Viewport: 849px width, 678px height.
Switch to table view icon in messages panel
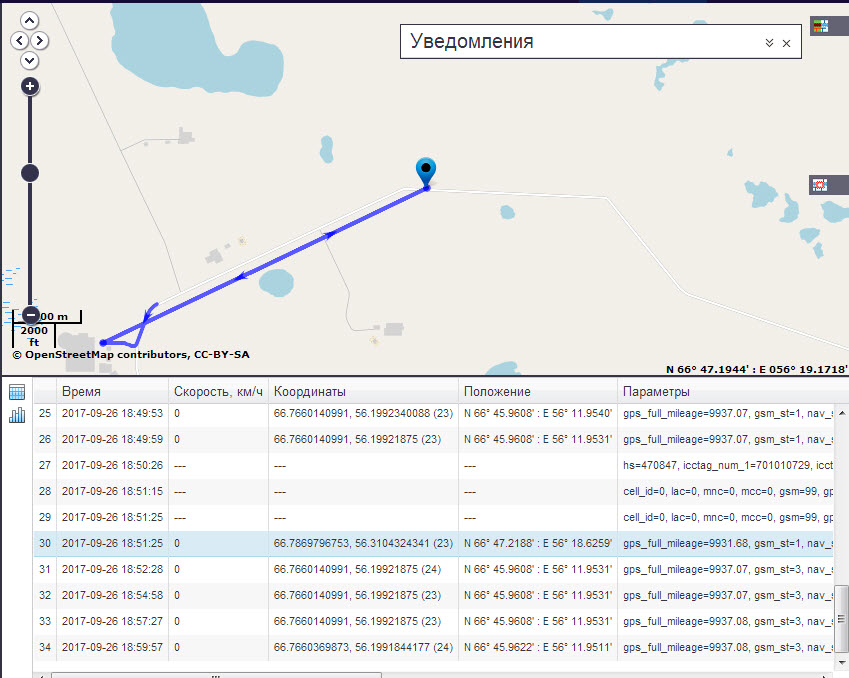pos(16,392)
